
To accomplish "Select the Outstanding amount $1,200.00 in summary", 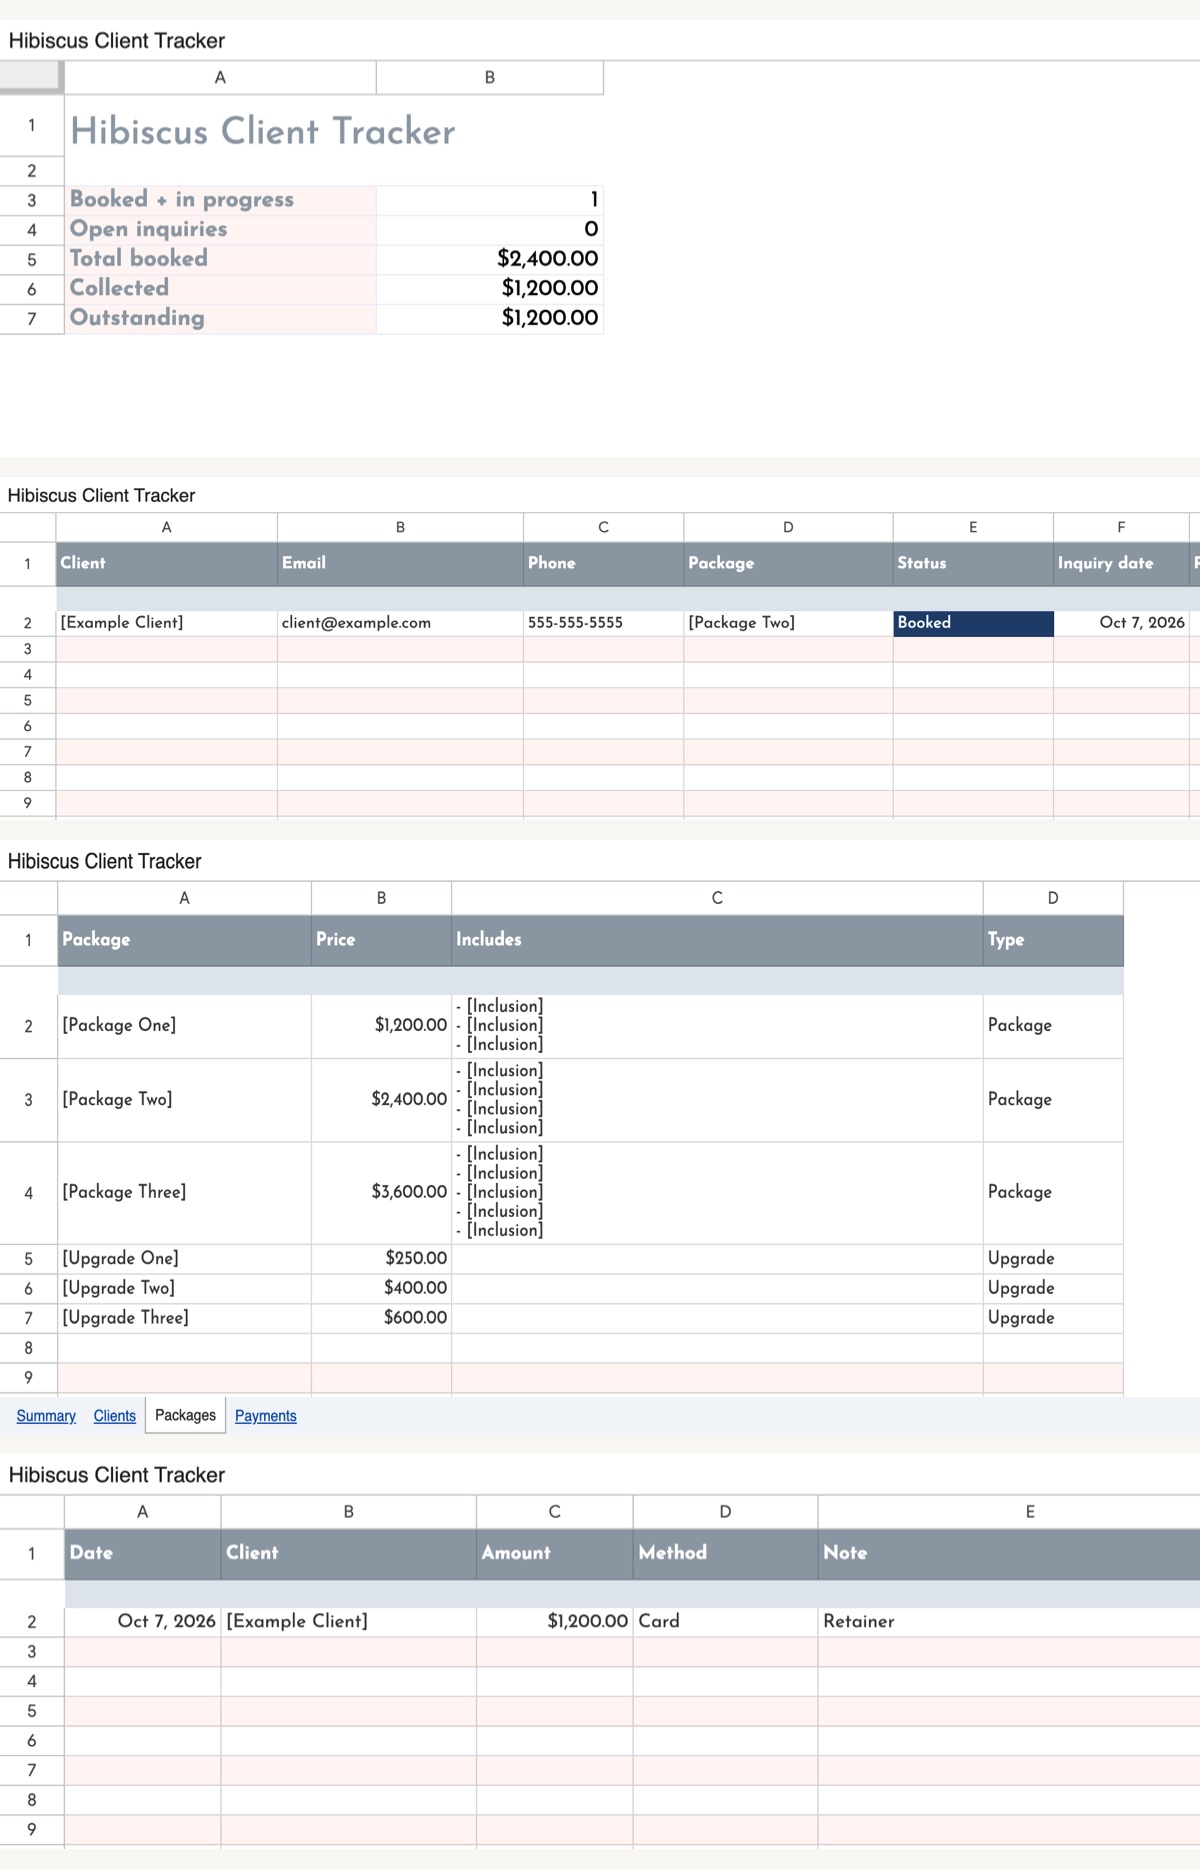I will click(490, 318).
